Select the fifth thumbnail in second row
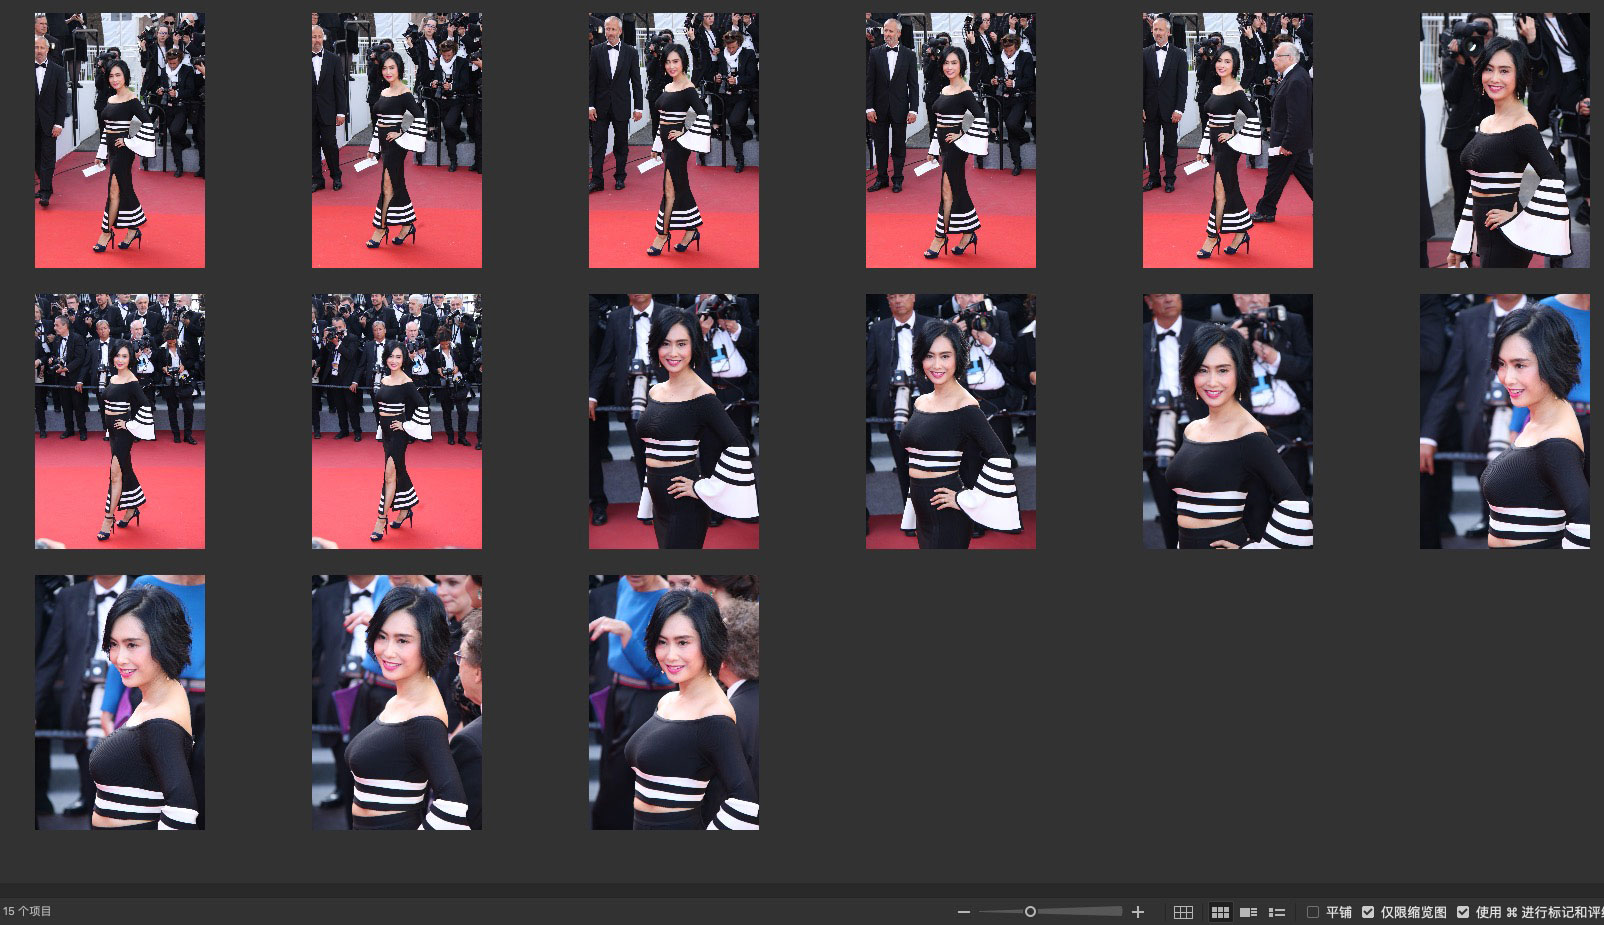Screen dimensions: 1604x925 coord(1228,421)
